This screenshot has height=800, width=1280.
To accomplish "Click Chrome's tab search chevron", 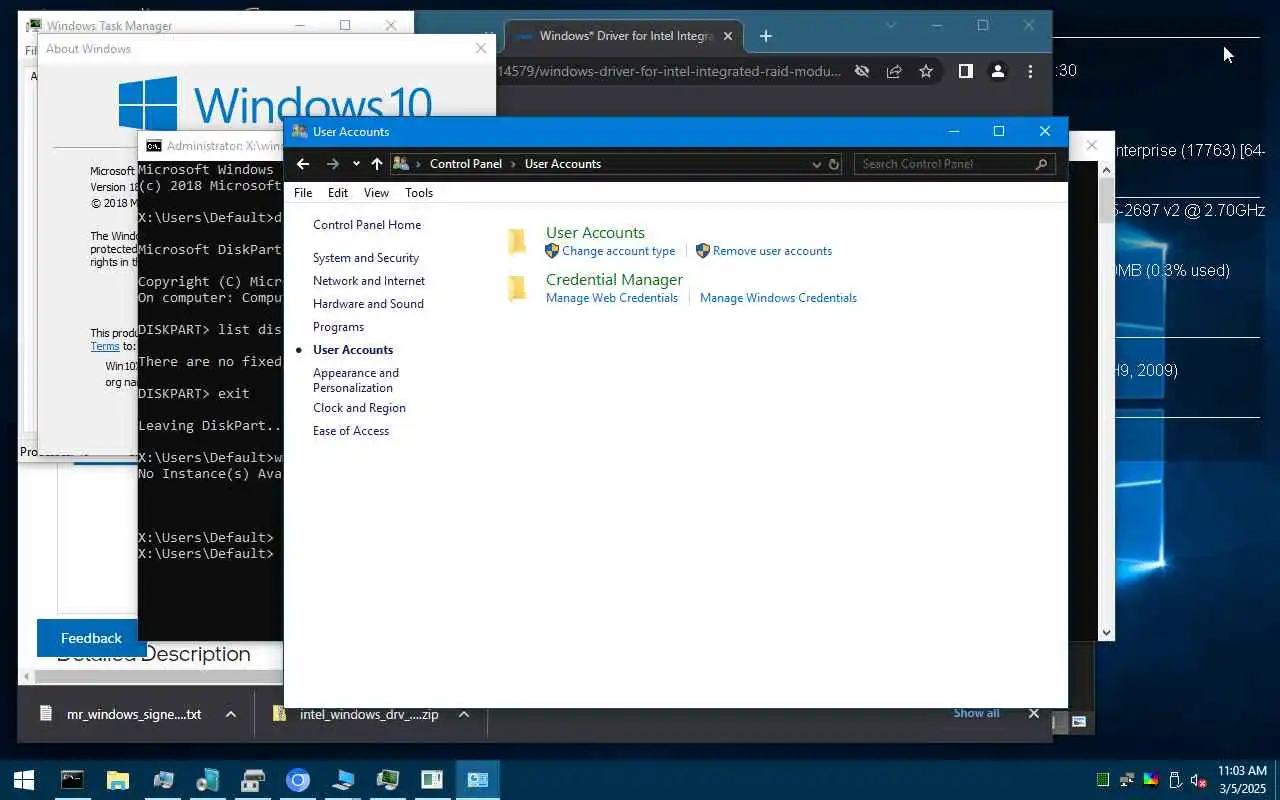I will tap(891, 25).
